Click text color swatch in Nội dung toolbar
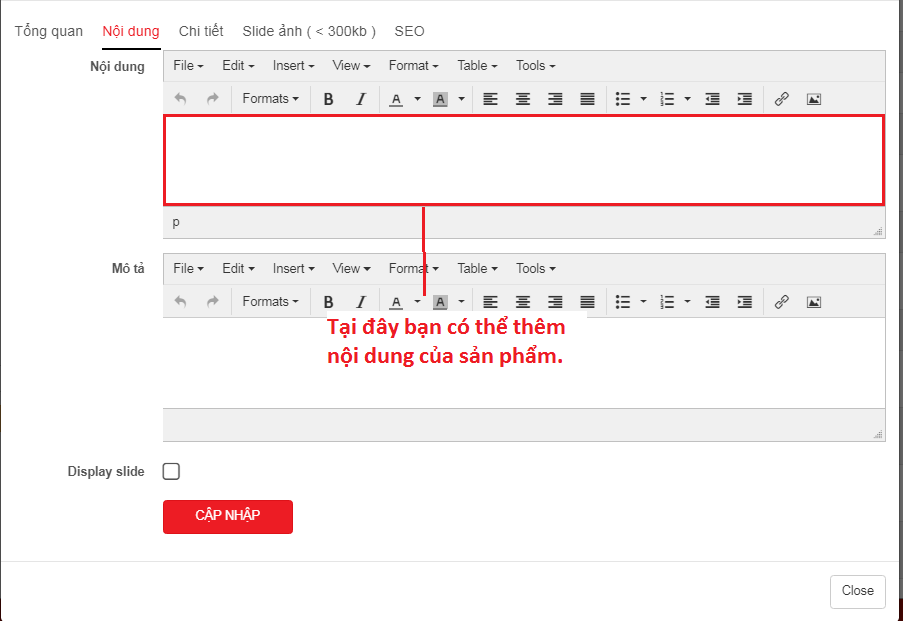Viewport: 903px width, 621px height. click(x=396, y=99)
